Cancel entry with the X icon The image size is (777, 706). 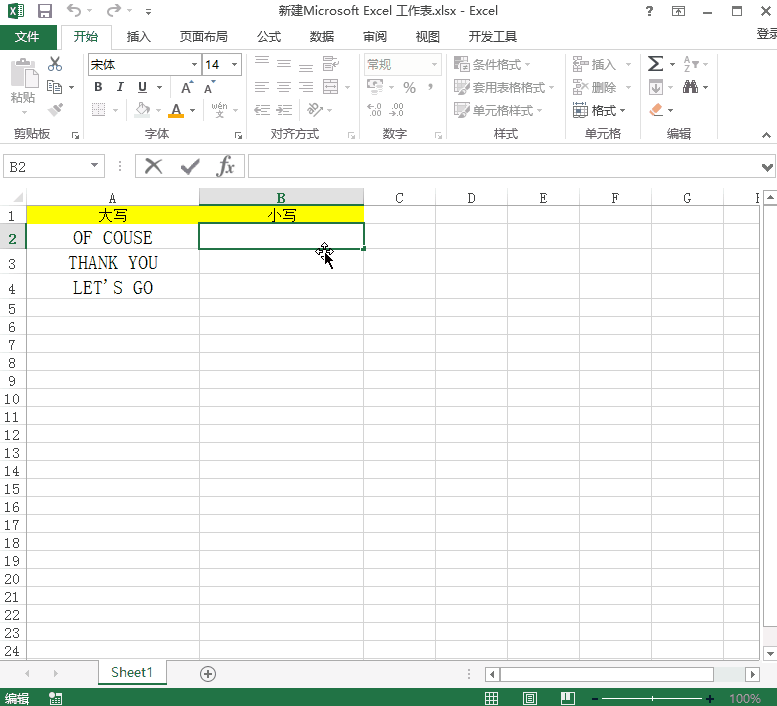[x=153, y=166]
